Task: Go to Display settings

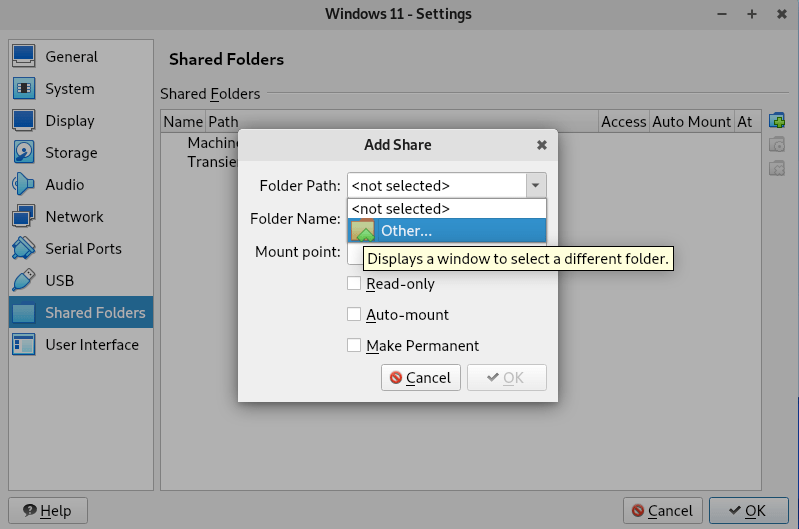Action: tap(81, 121)
